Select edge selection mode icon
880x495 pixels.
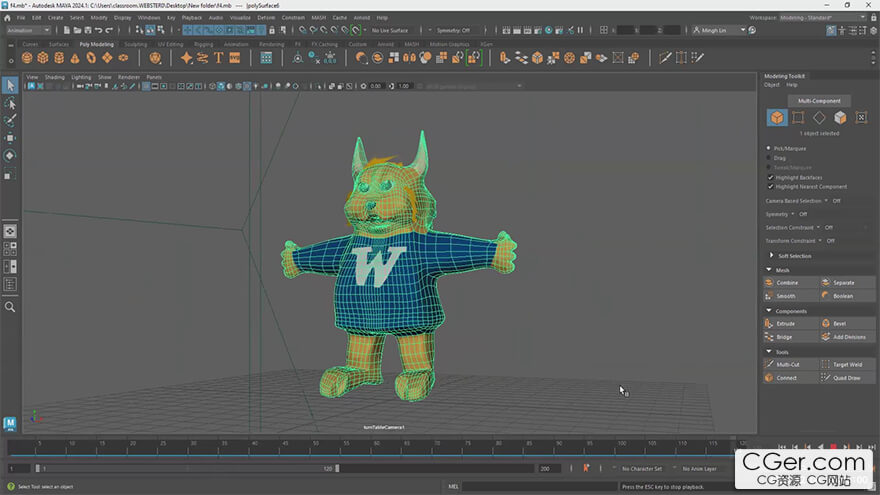point(819,117)
